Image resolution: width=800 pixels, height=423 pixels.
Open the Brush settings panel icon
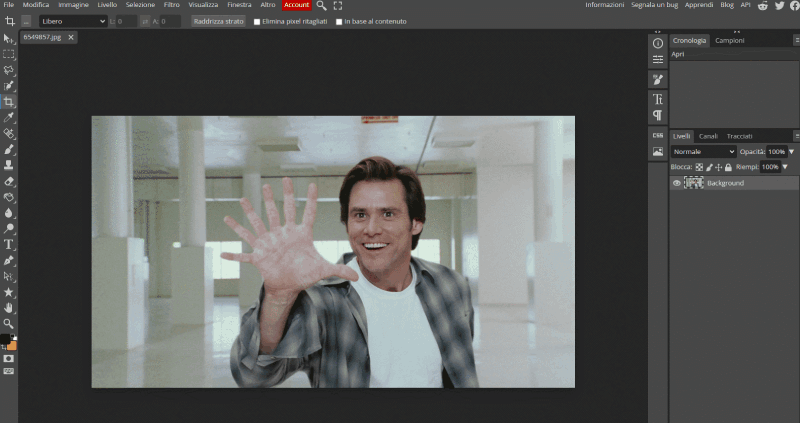click(x=658, y=79)
